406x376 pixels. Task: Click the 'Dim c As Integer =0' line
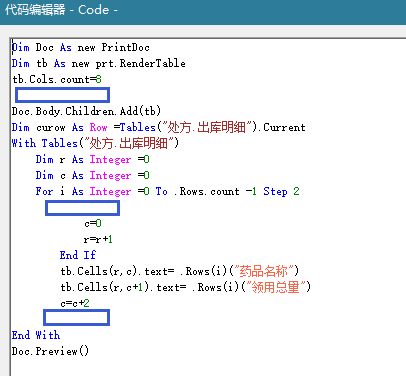[x=93, y=175]
